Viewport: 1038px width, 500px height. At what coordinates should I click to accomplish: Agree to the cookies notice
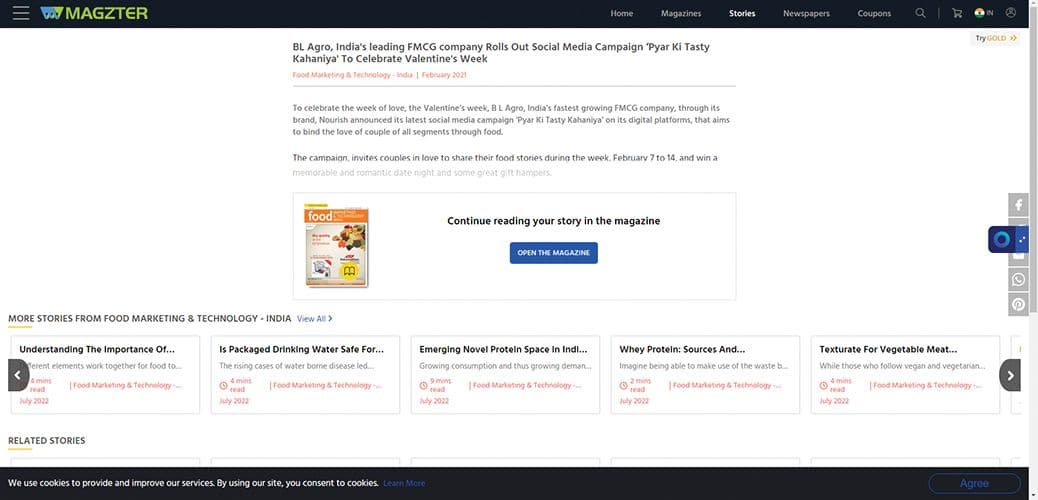[x=974, y=483]
